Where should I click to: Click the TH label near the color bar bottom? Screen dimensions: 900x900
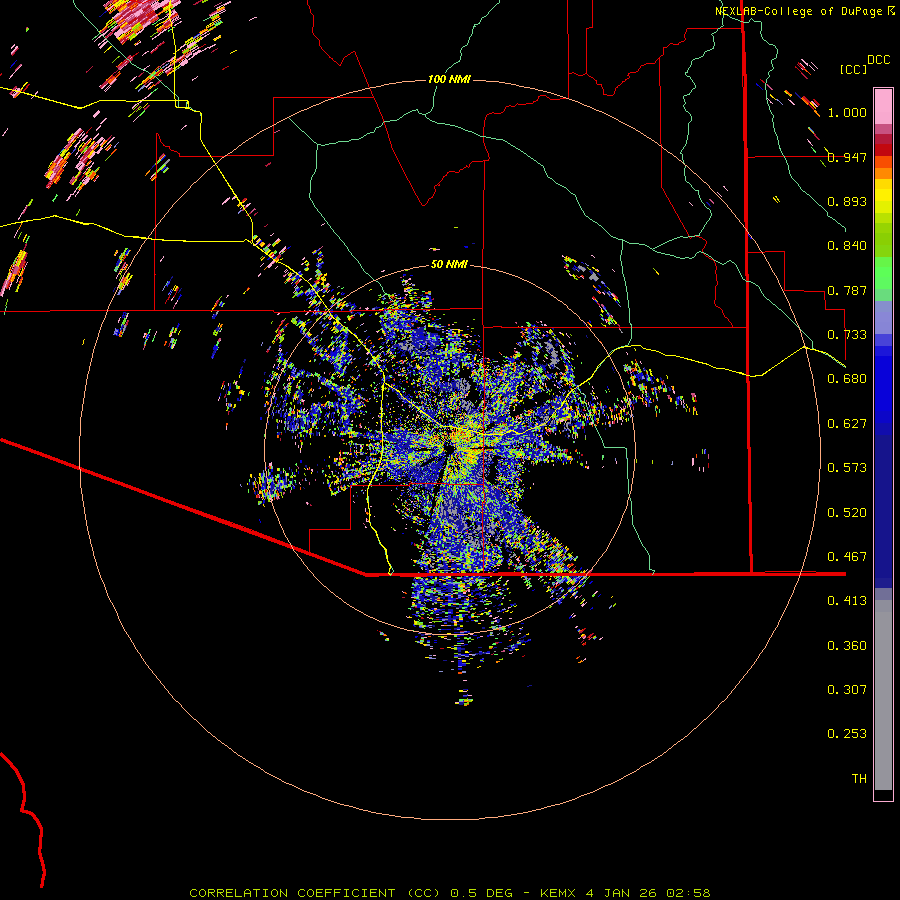[859, 779]
